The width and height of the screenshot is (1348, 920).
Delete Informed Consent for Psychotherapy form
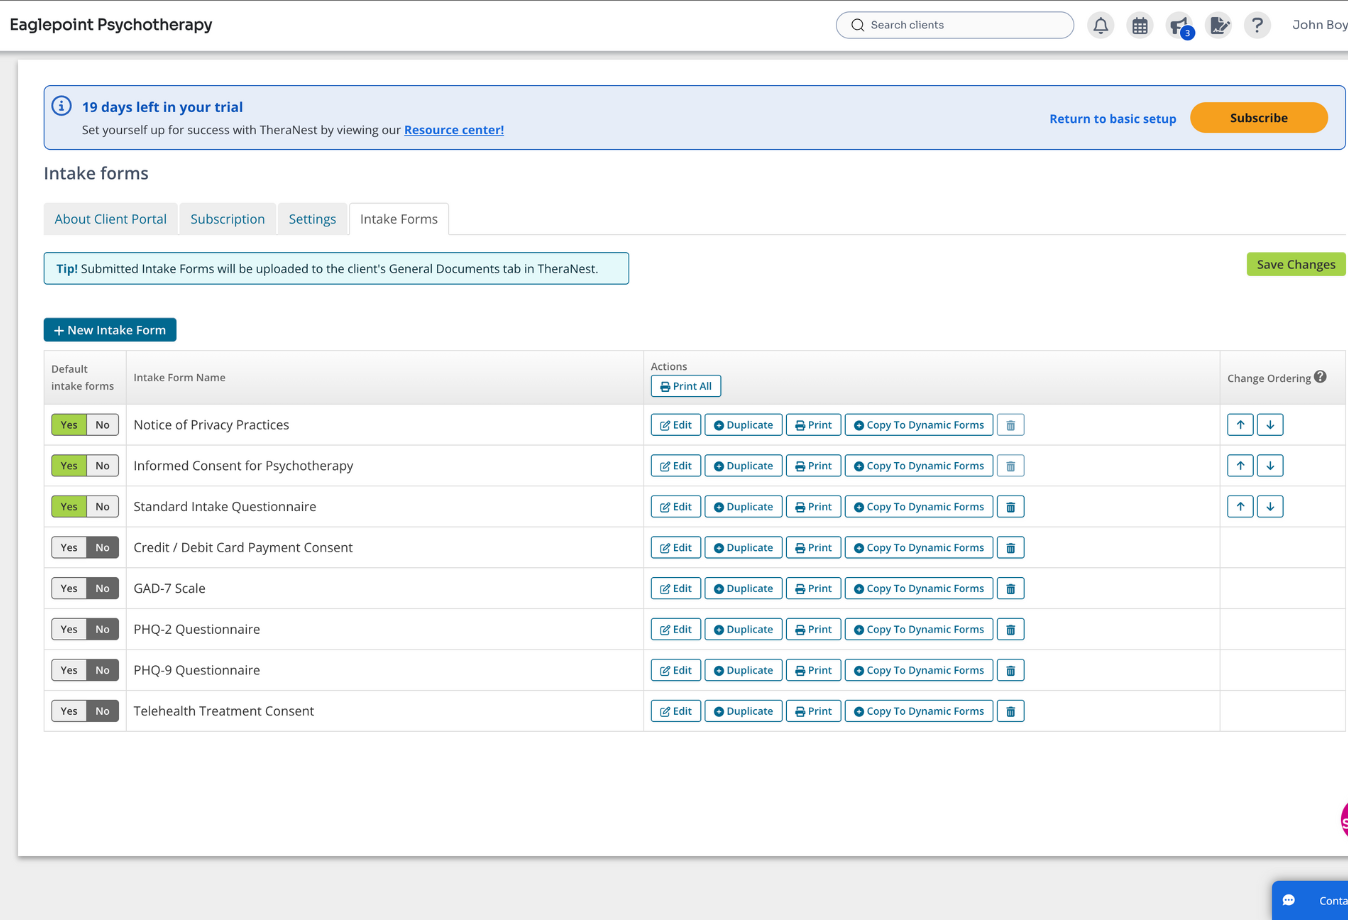click(x=1010, y=466)
